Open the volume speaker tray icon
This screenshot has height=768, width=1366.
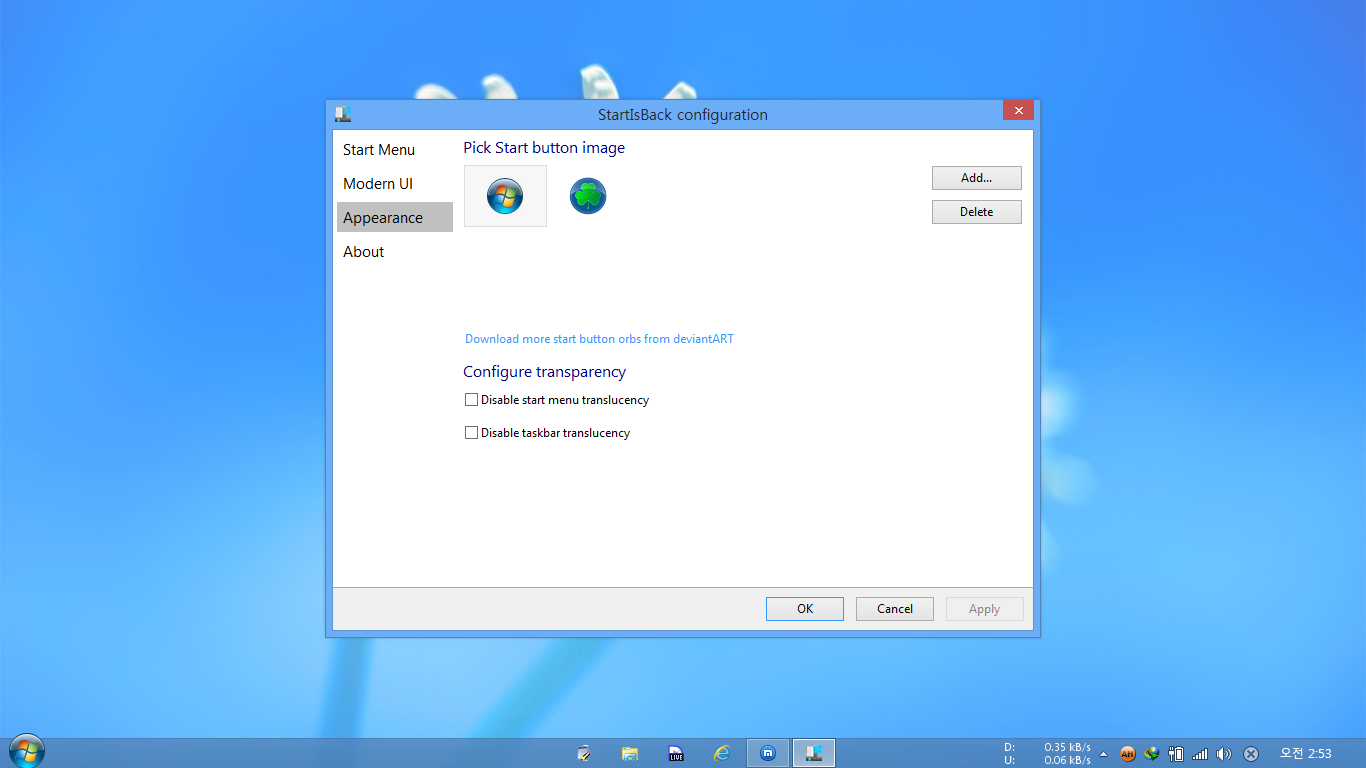tap(1225, 754)
